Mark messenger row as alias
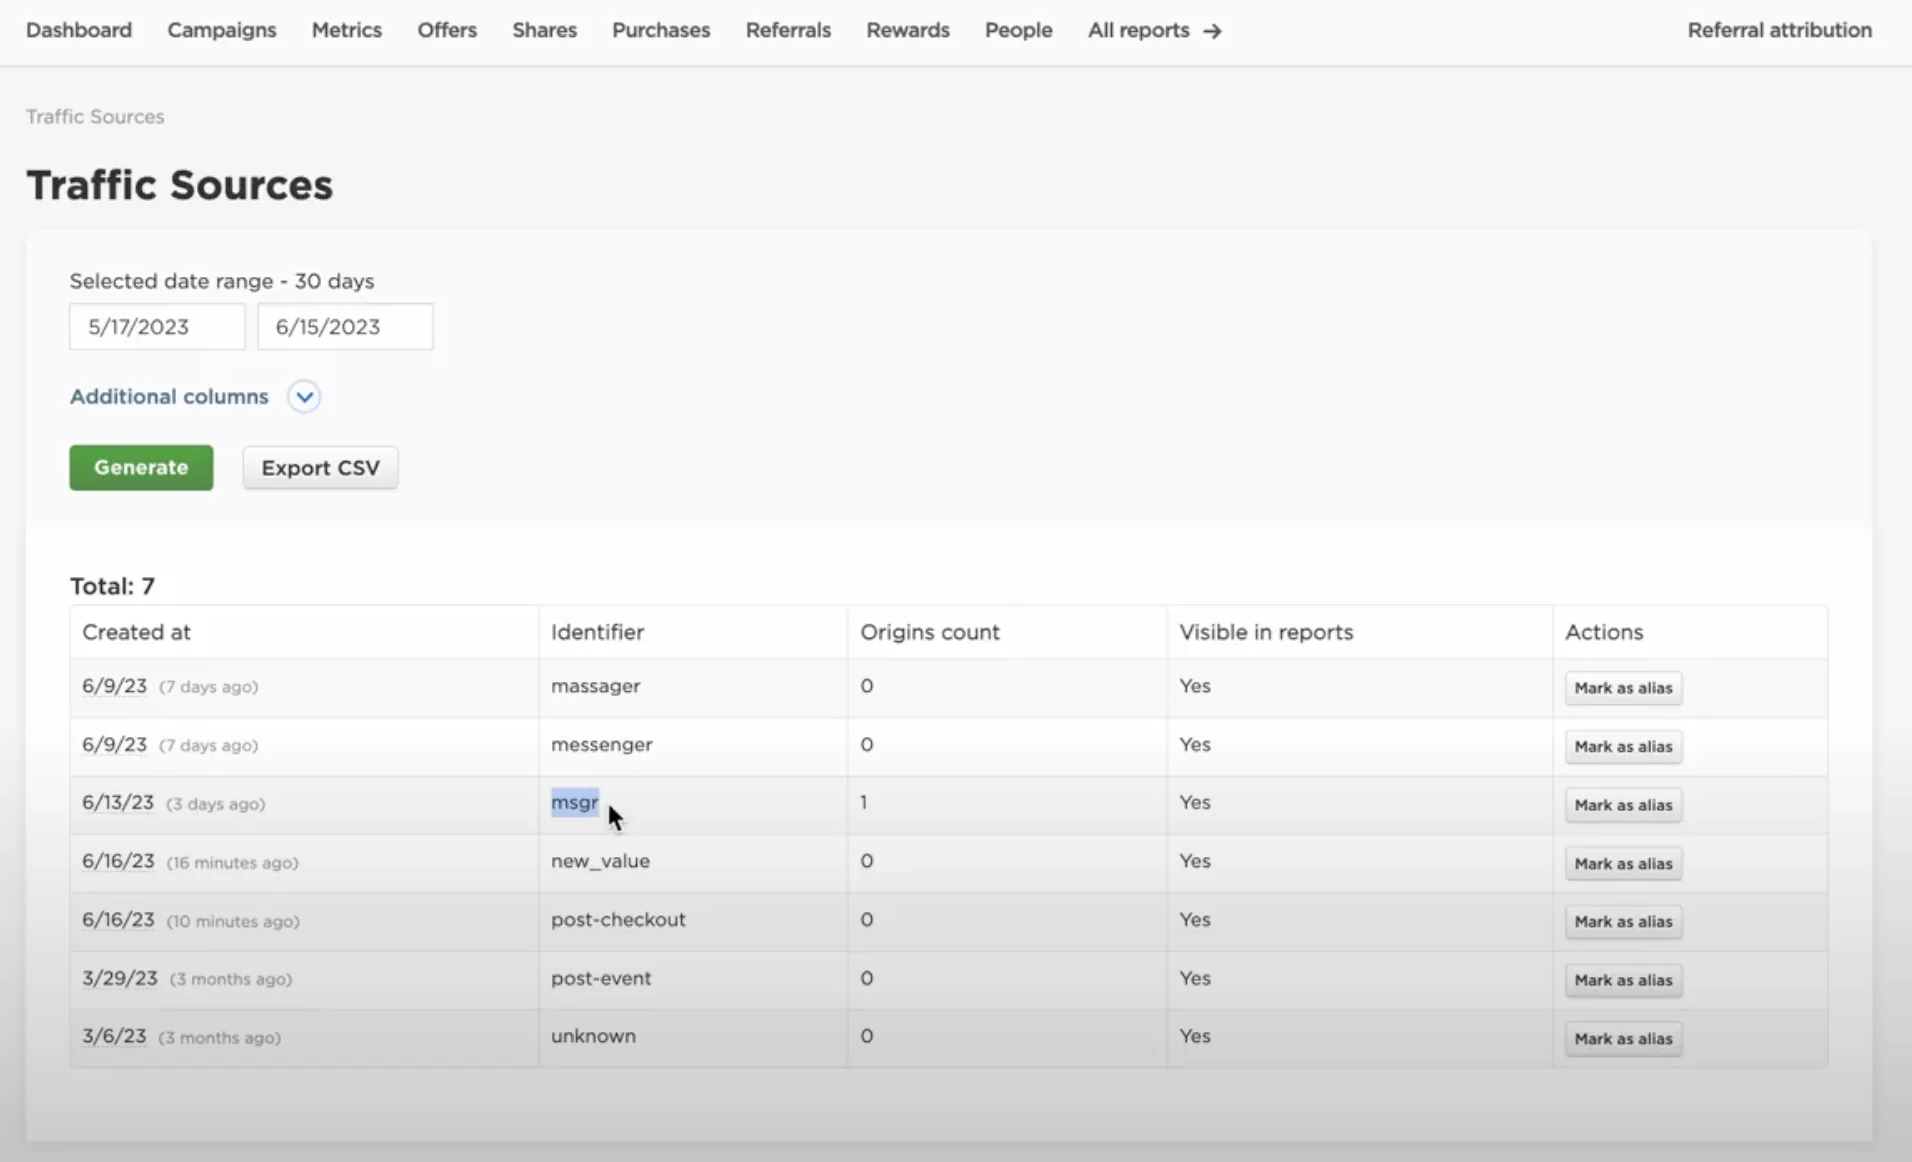Screen dimensions: 1912x1162 [x=1623, y=747]
